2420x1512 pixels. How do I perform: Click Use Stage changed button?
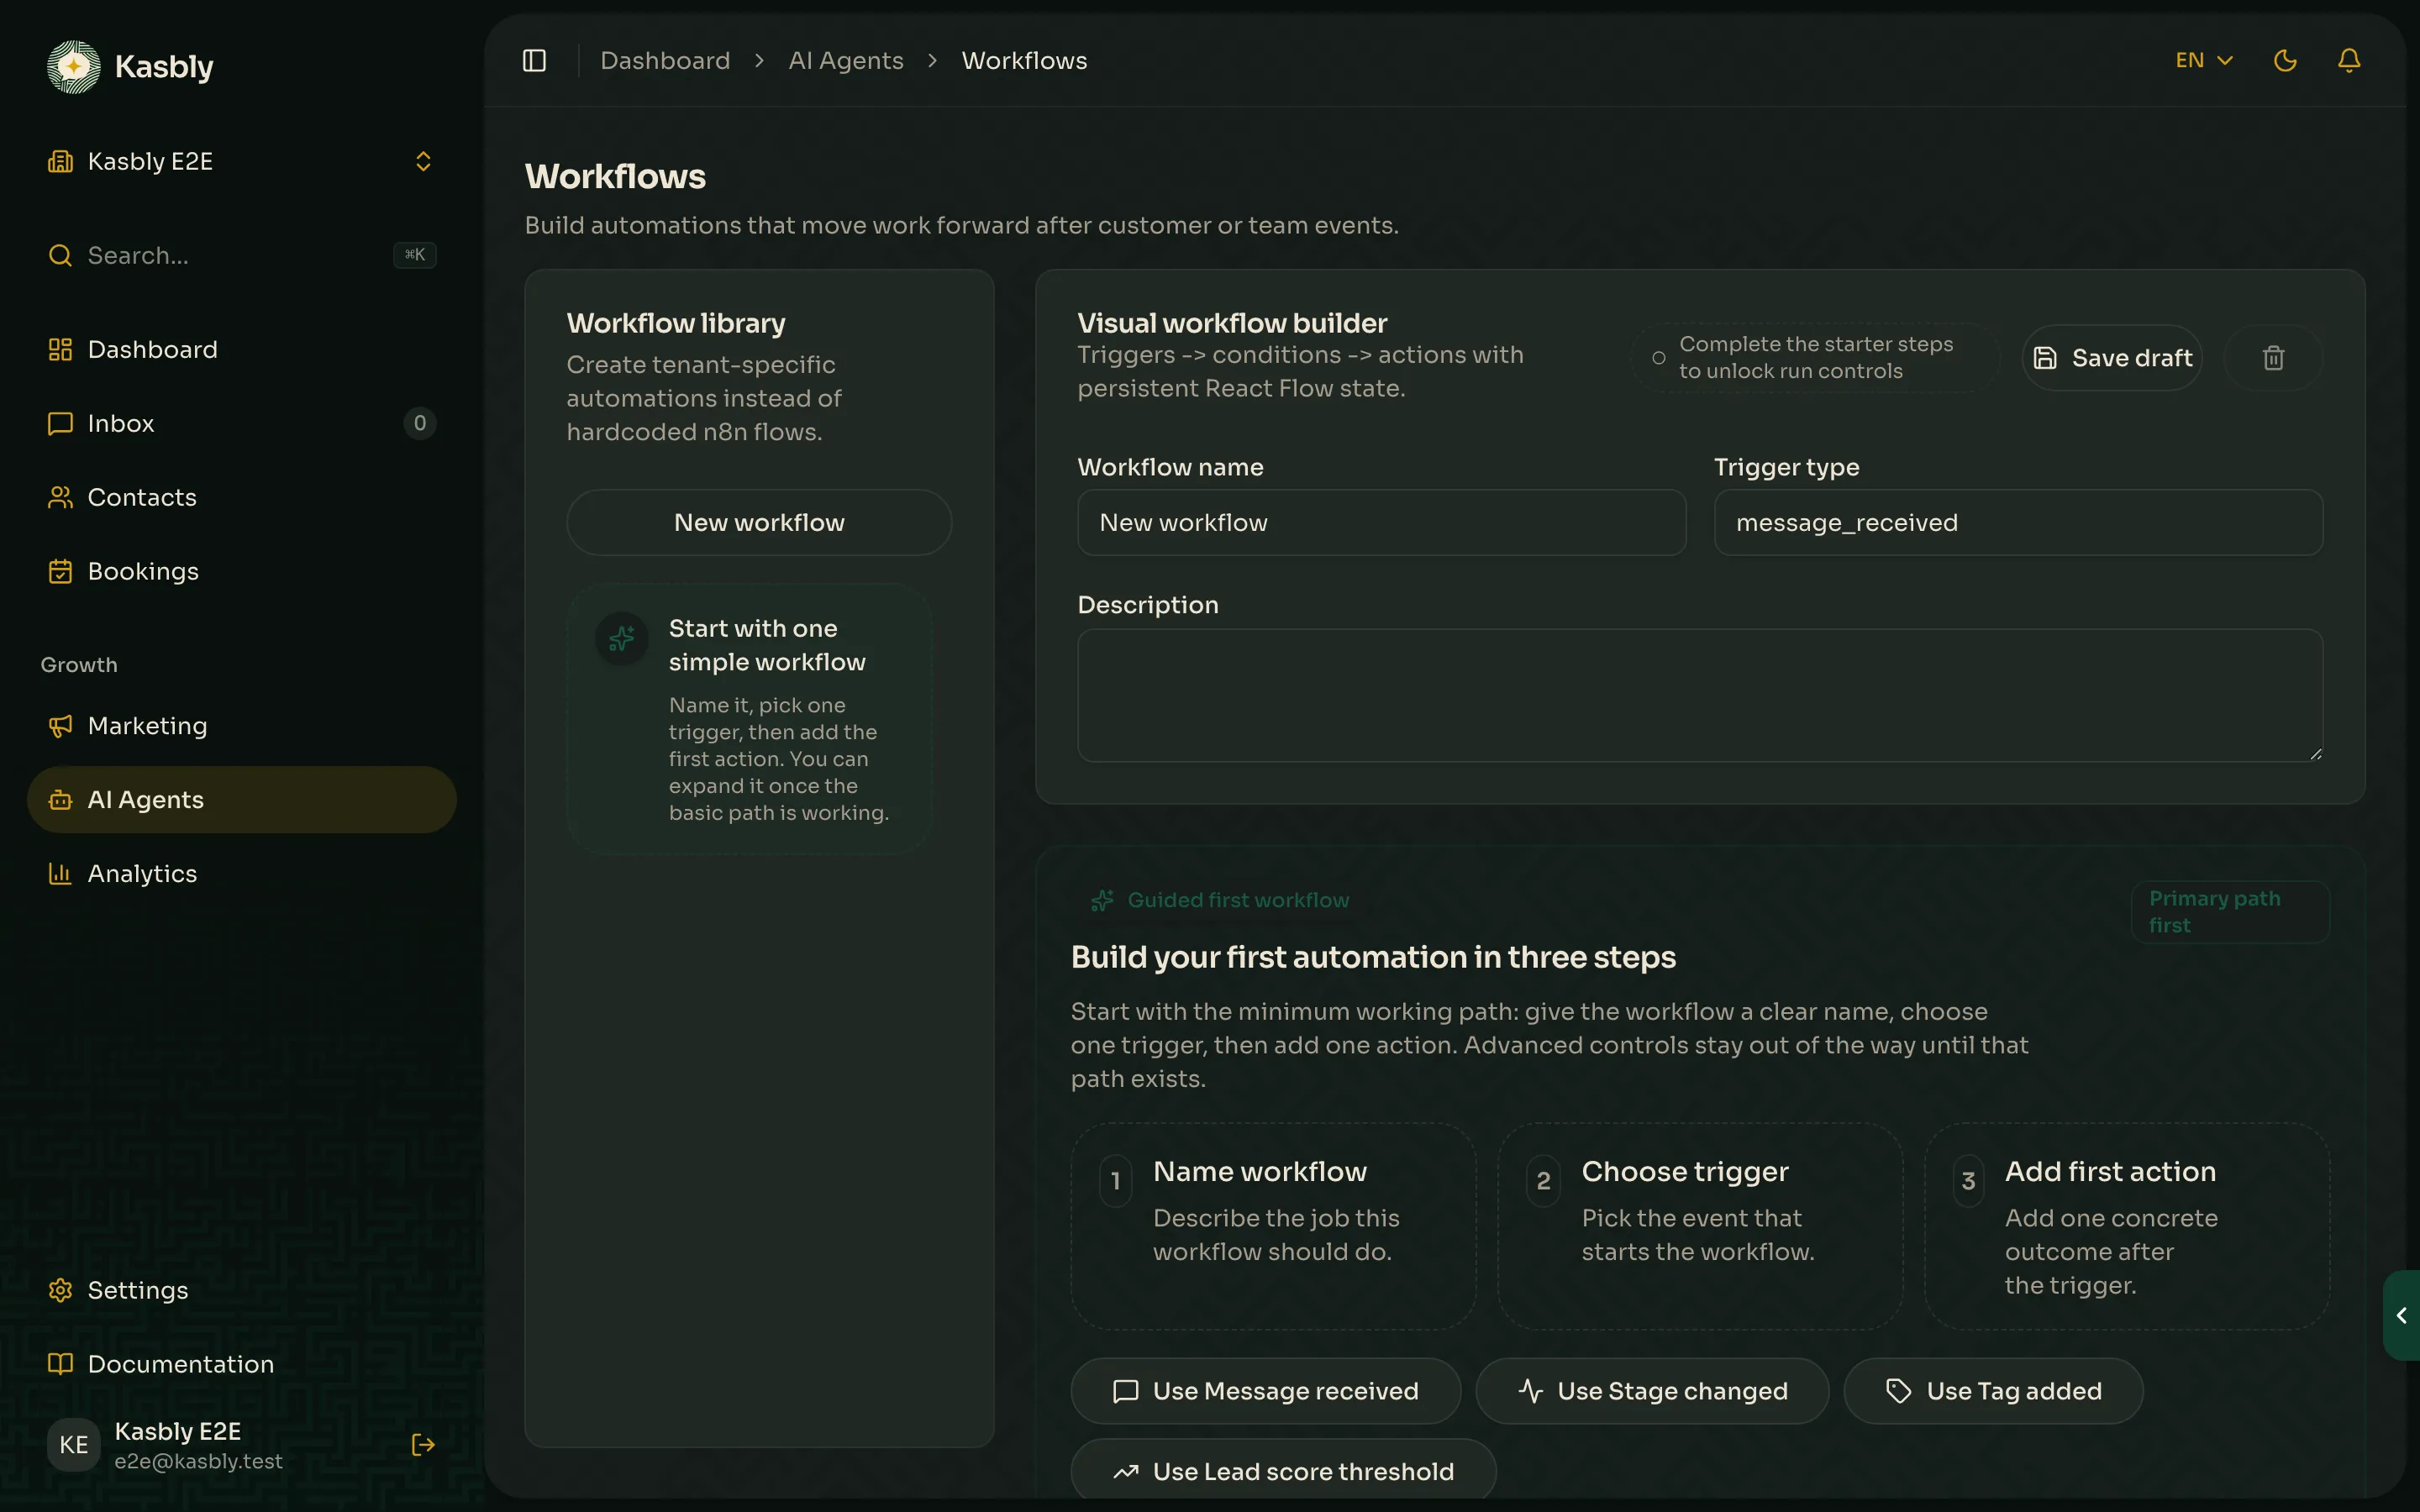pyautogui.click(x=1652, y=1391)
